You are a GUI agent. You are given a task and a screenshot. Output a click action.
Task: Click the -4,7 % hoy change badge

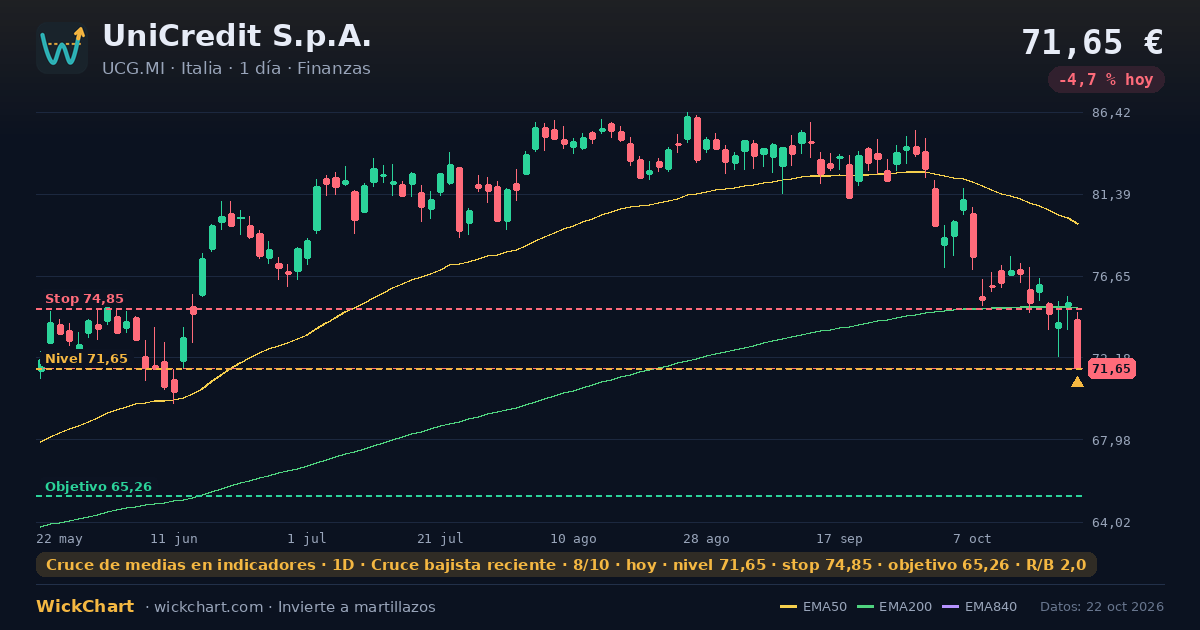(1106, 80)
